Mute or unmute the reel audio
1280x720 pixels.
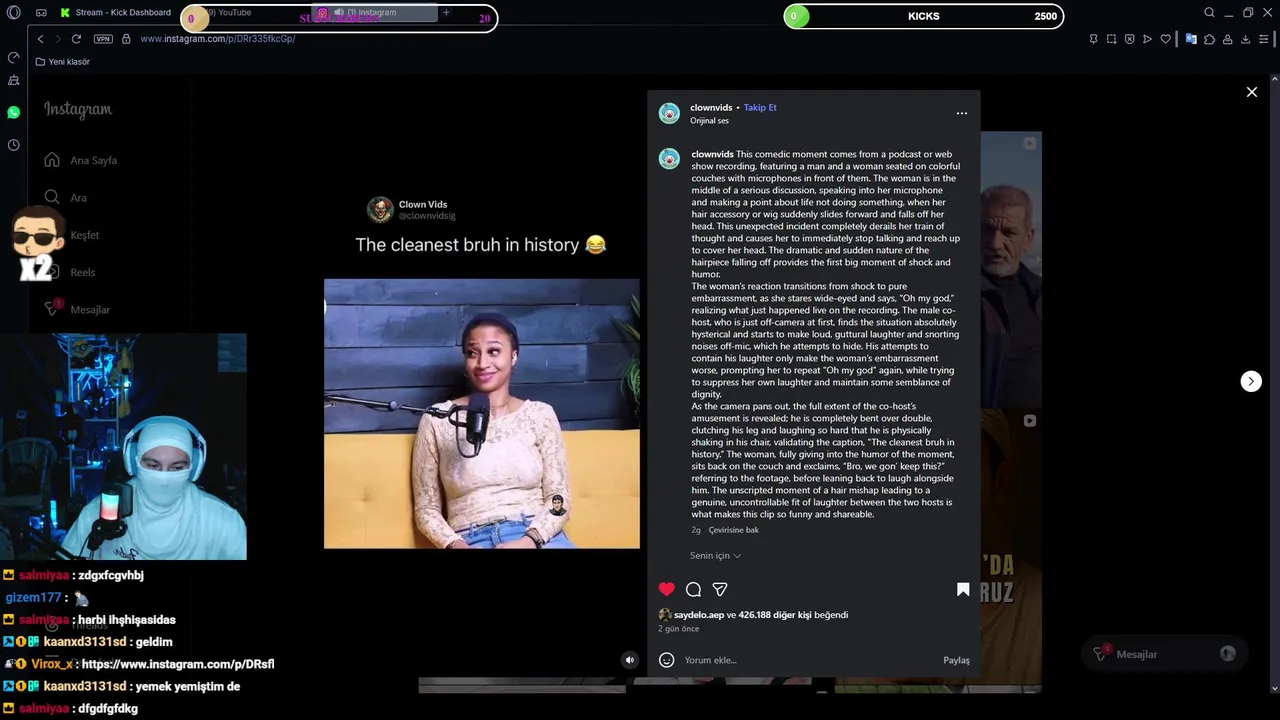(x=629, y=660)
